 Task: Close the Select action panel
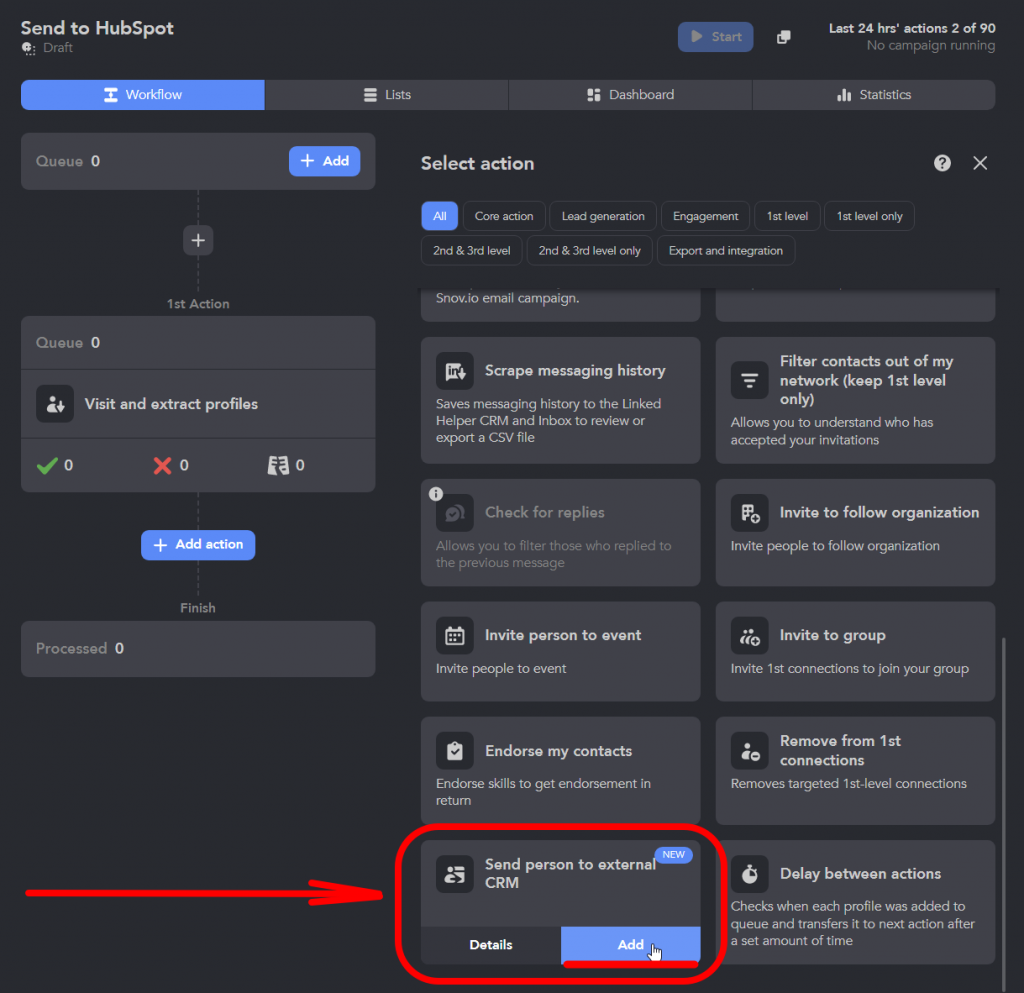pos(980,163)
